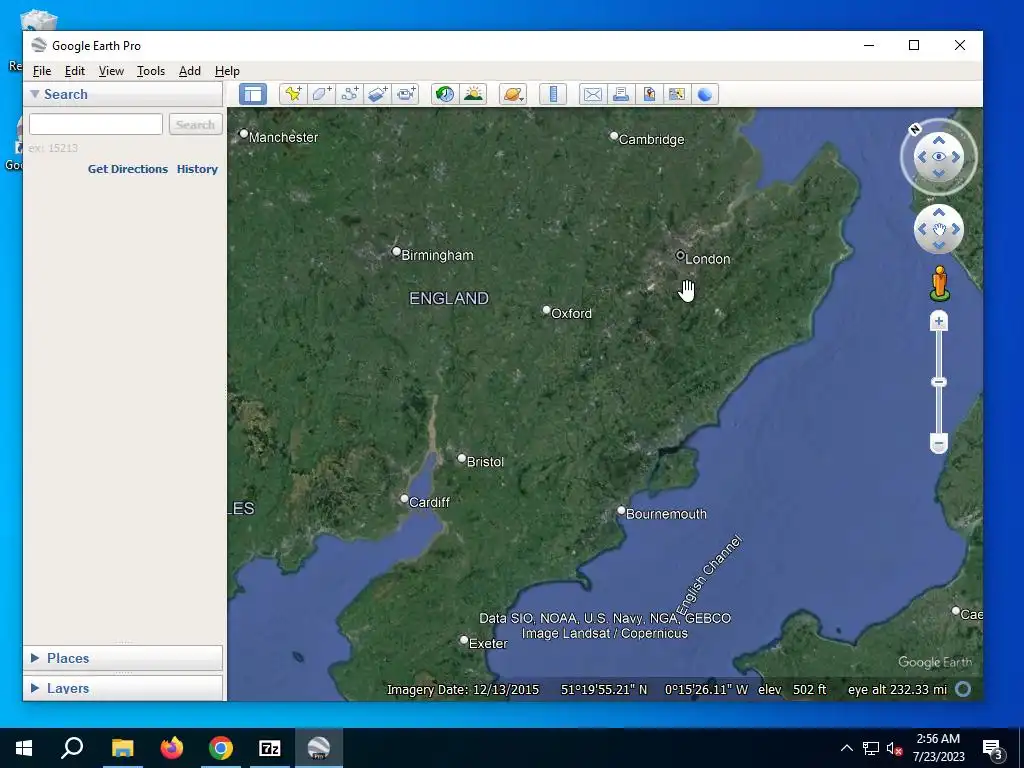This screenshot has width=1024, height=768.
Task: Expand the Layers panel
Action: (35, 688)
